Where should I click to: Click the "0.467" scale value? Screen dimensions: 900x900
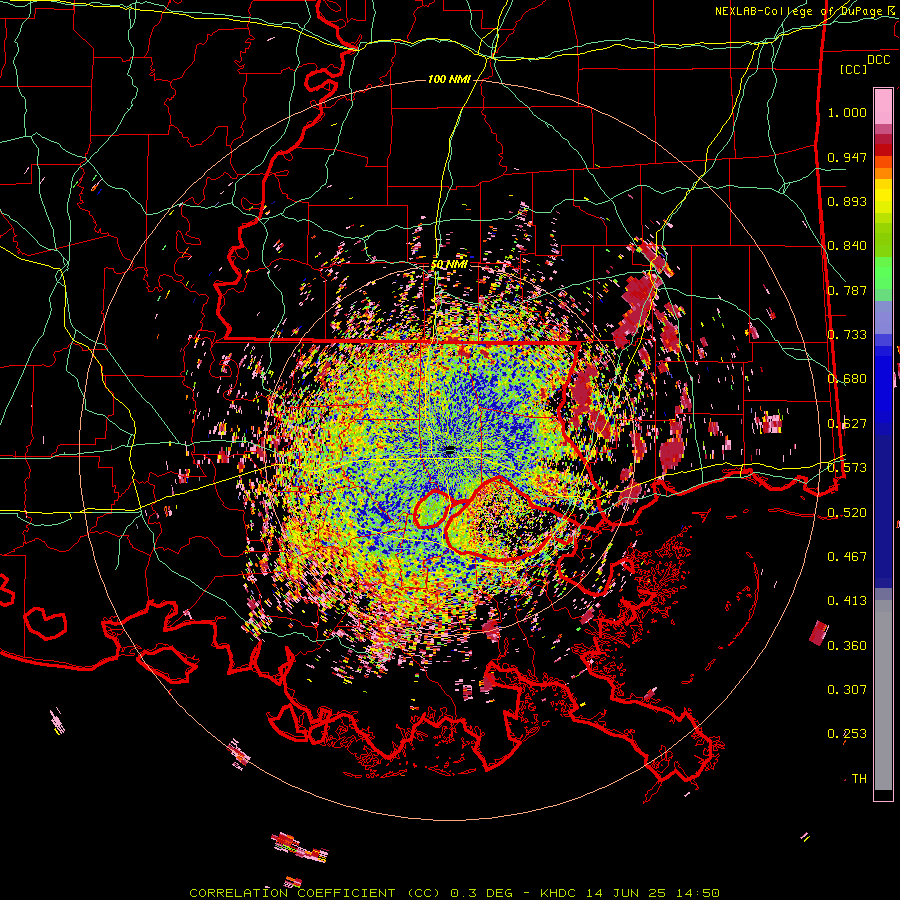pyautogui.click(x=847, y=556)
